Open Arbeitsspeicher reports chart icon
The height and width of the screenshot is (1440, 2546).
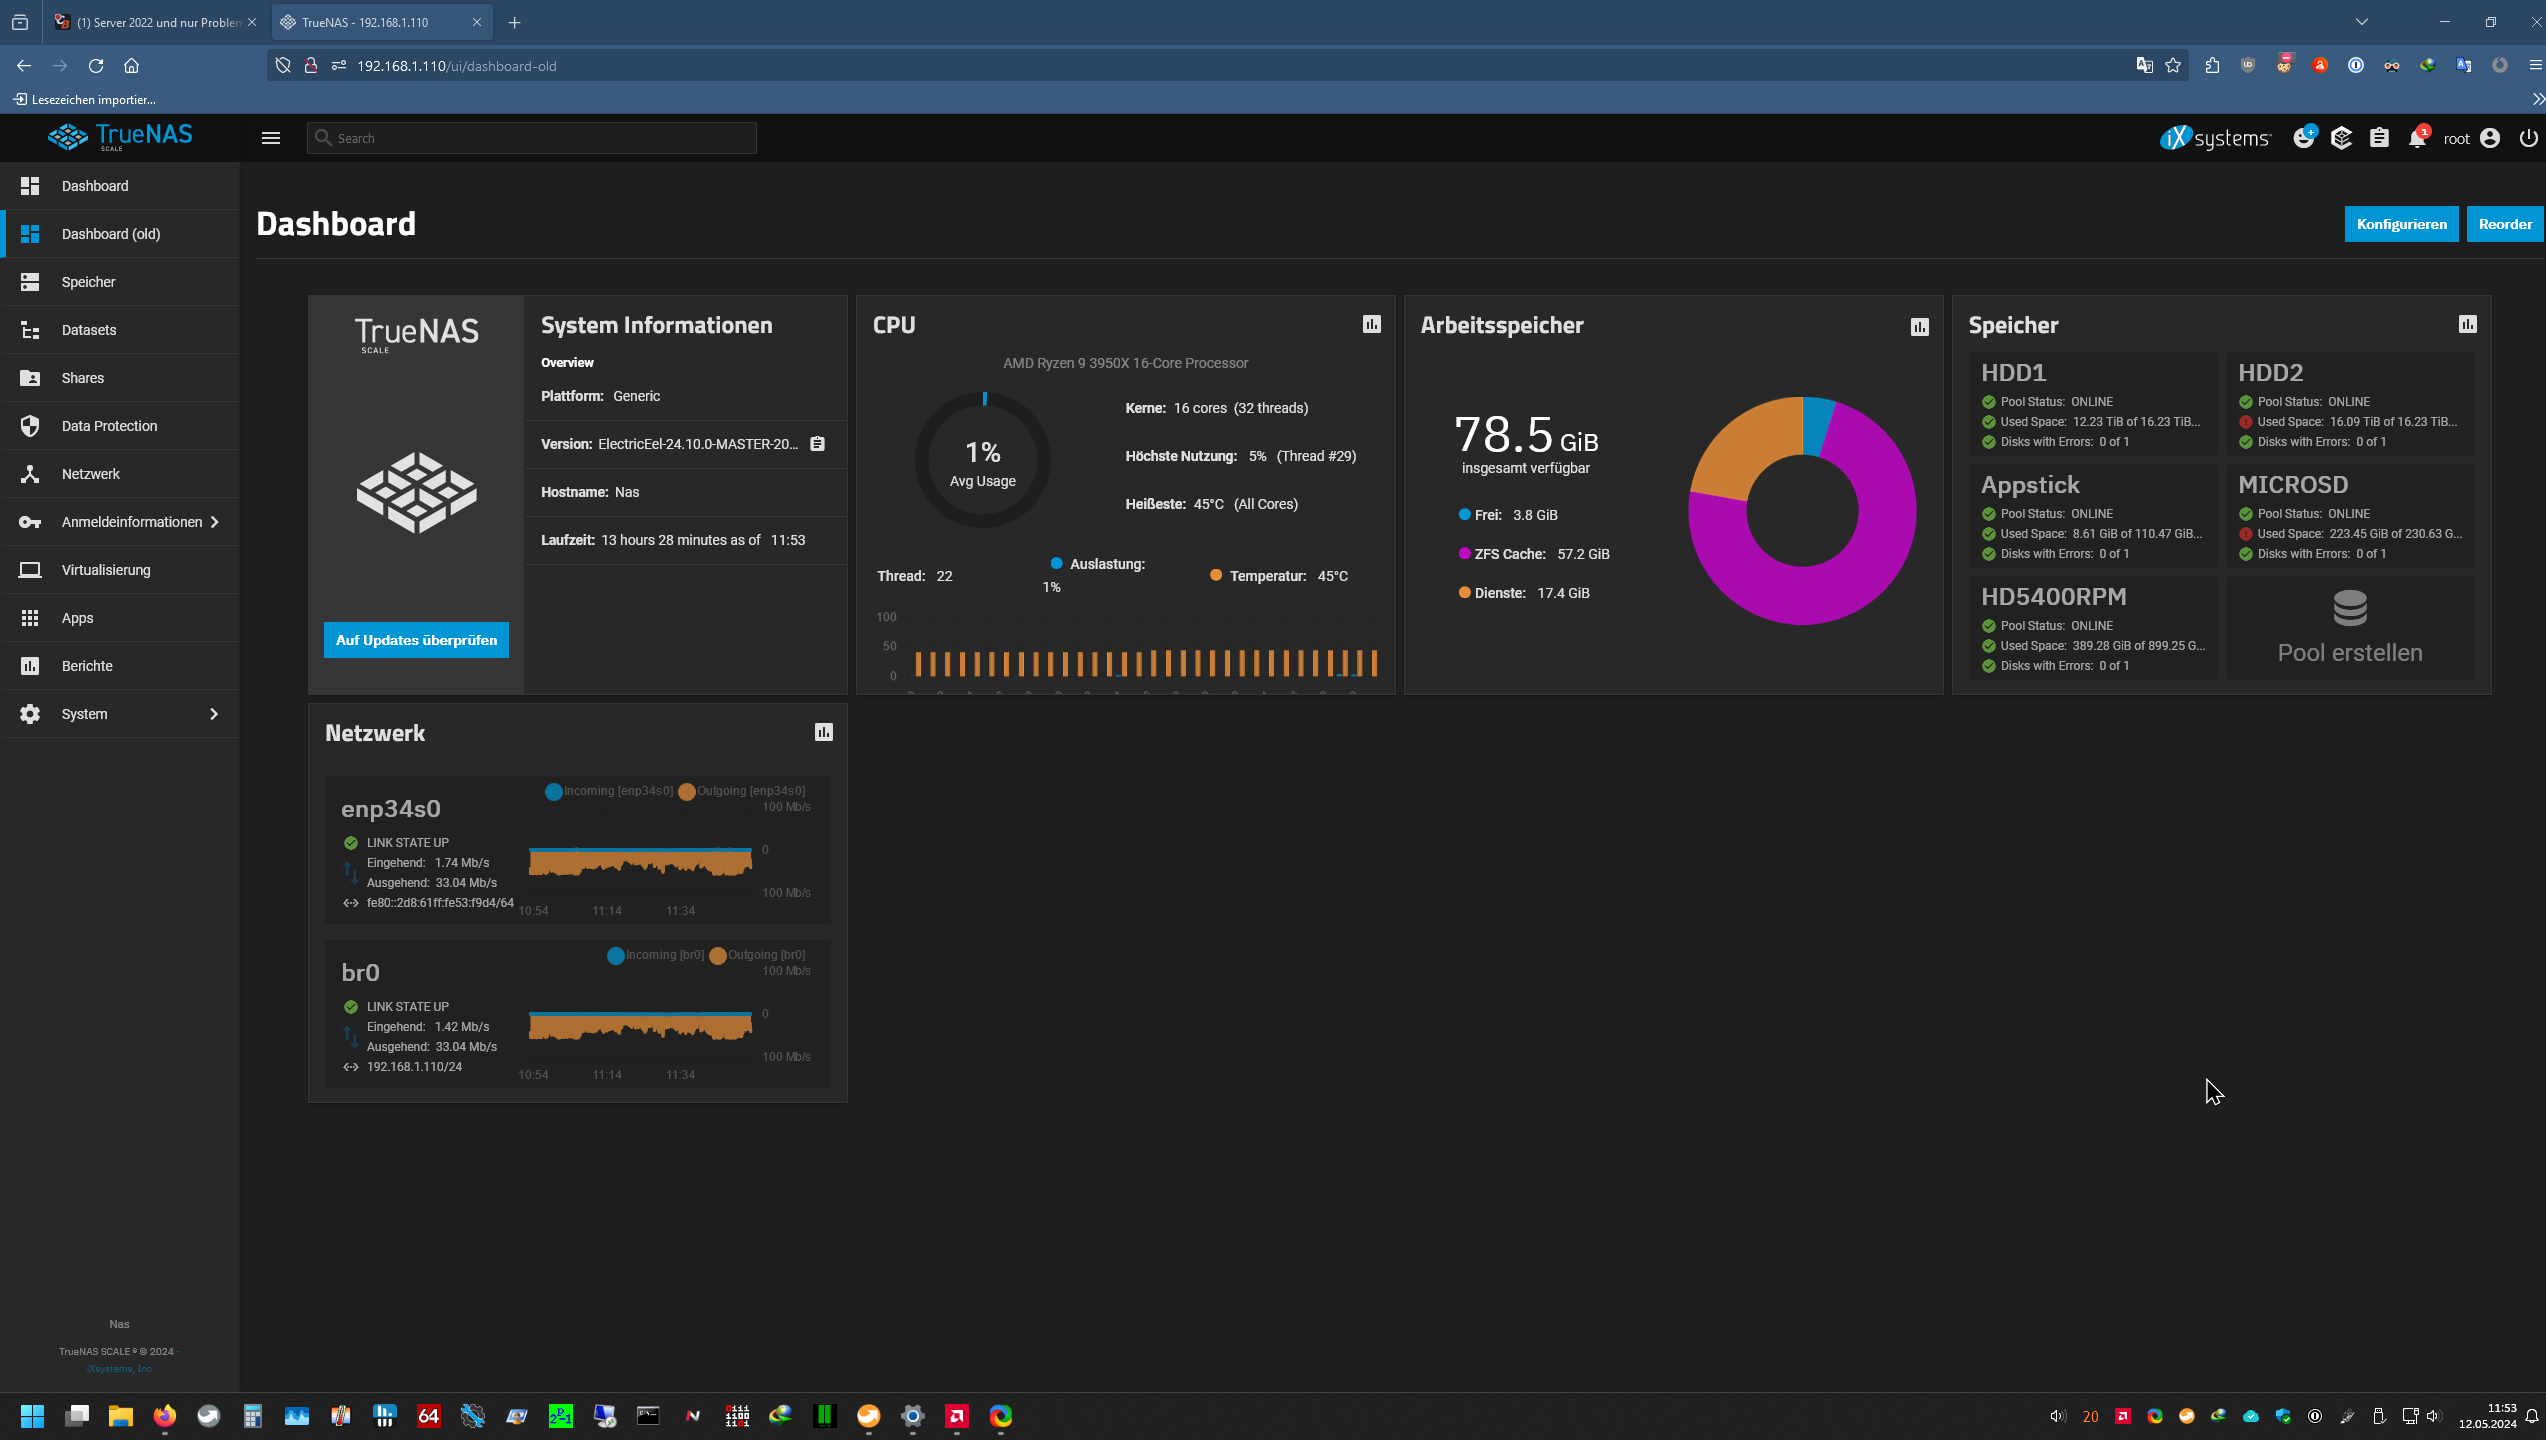click(1919, 327)
